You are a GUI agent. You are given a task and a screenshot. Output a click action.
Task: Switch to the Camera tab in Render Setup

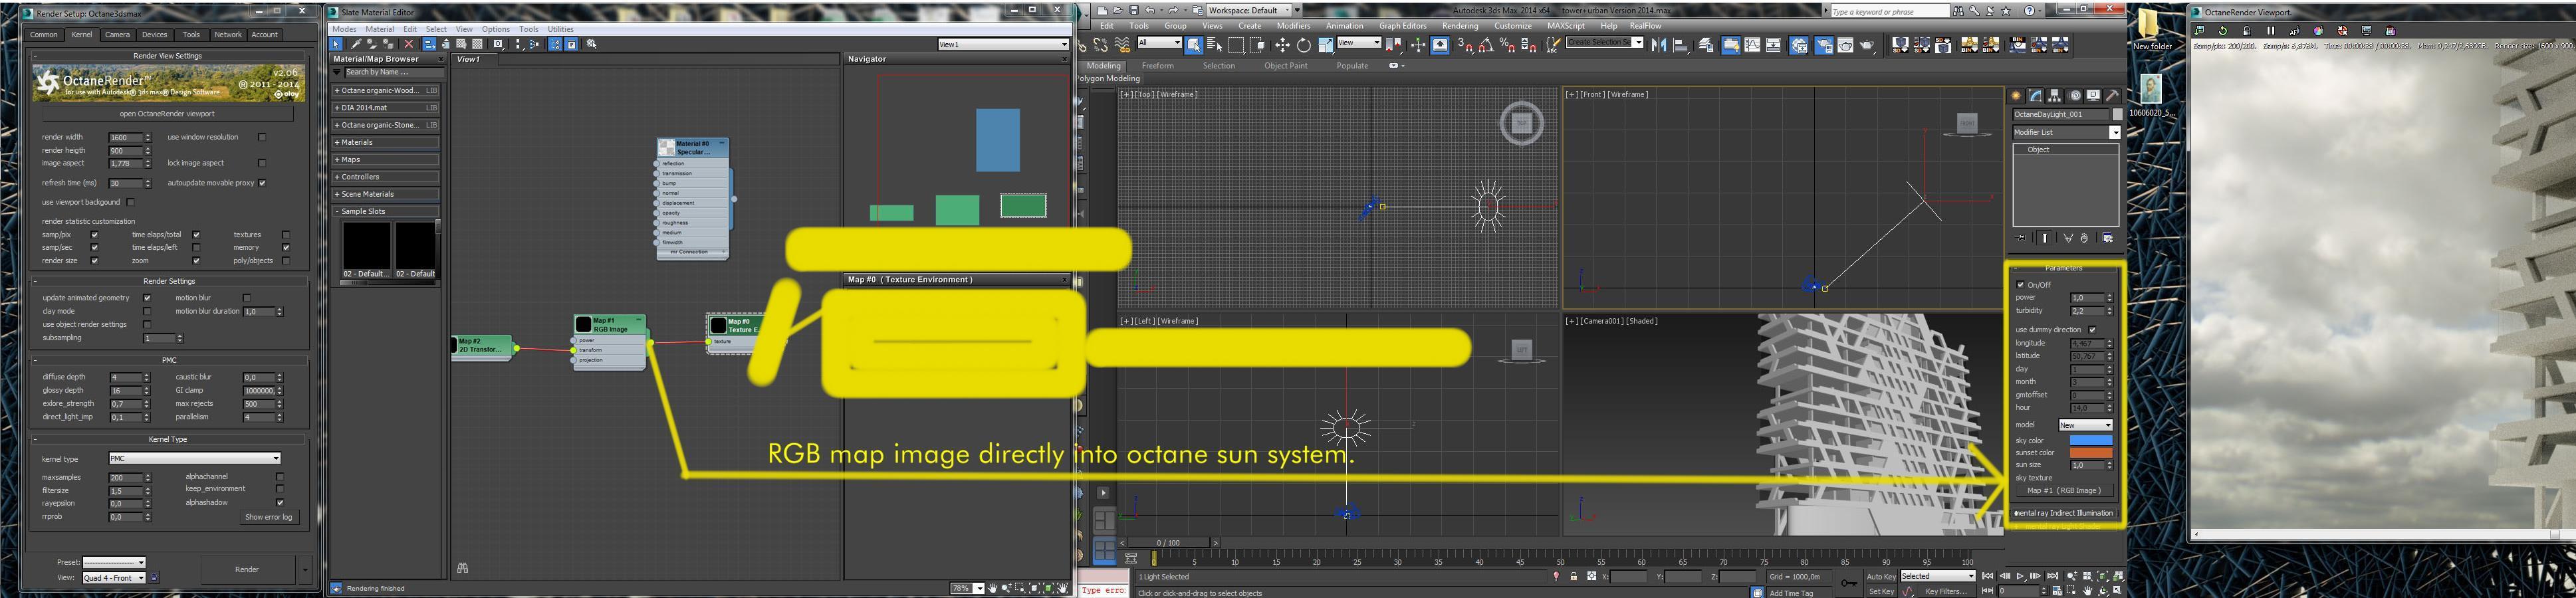117,35
